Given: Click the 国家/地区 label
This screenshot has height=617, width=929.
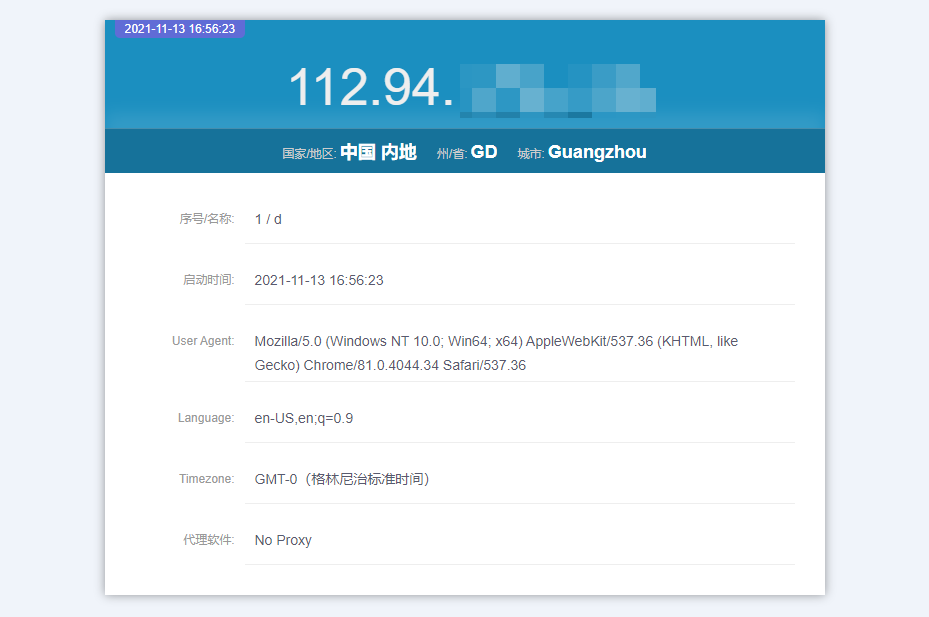Looking at the screenshot, I should [x=309, y=154].
